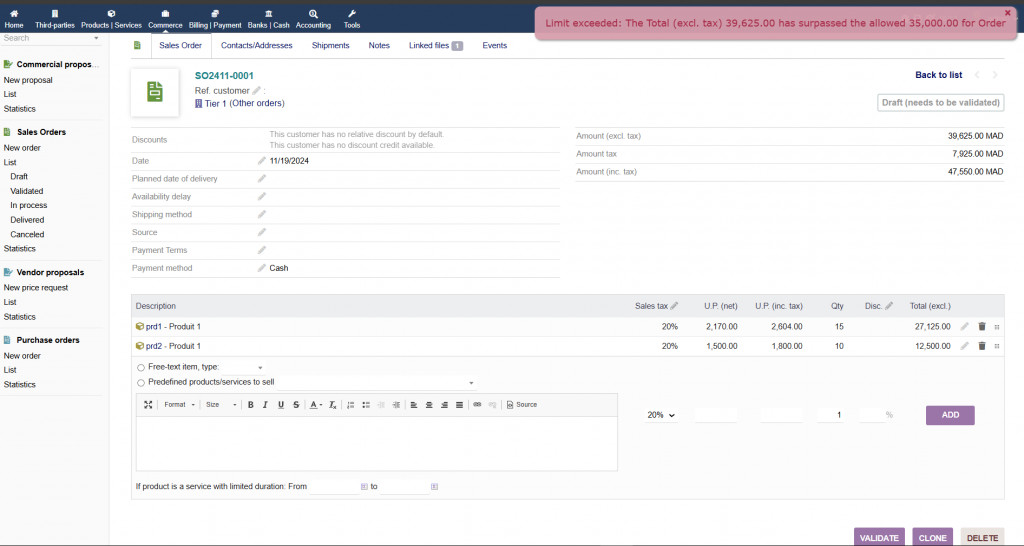
Task: Click the Home icon in top navigation
Action: coord(14,14)
